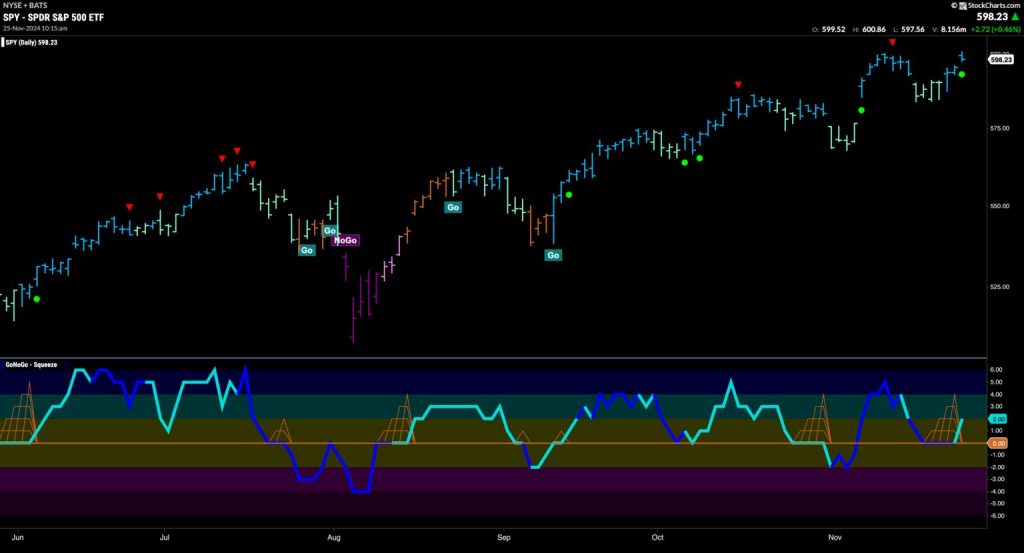The width and height of the screenshot is (1024, 553).
Task: Click the green up arrow beside 598.23
Action: click(1016, 17)
